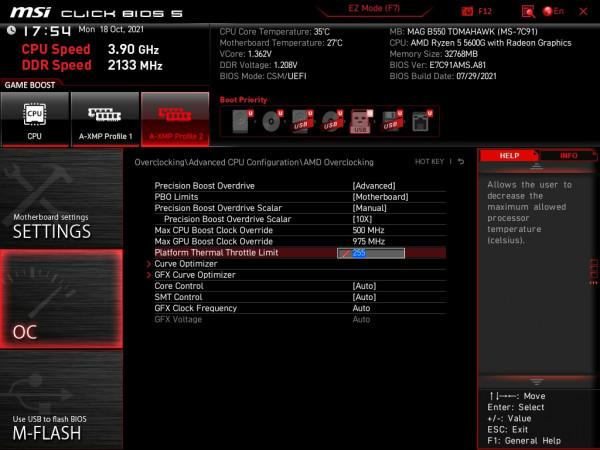Select the highlighted USB key boot device
Viewport: 600px width, 450px height.
pos(361,122)
